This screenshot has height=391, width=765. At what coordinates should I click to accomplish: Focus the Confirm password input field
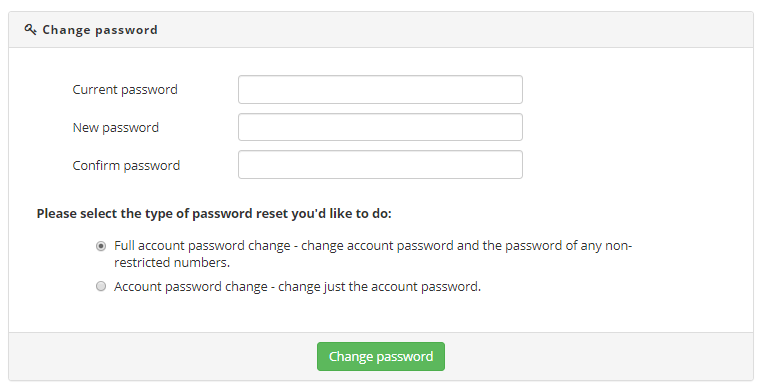coord(380,165)
